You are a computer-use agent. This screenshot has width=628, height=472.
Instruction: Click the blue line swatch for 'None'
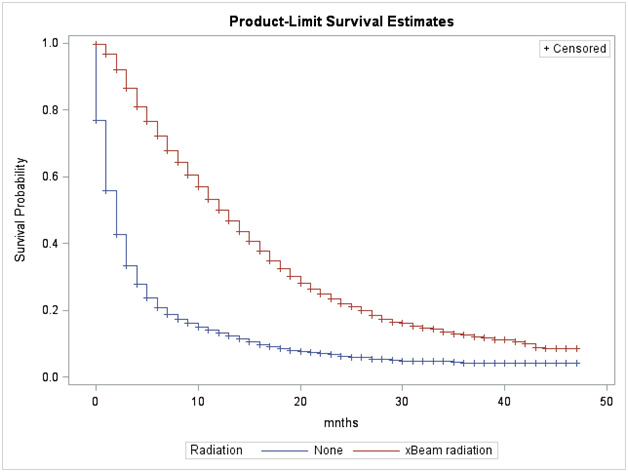(x=283, y=450)
